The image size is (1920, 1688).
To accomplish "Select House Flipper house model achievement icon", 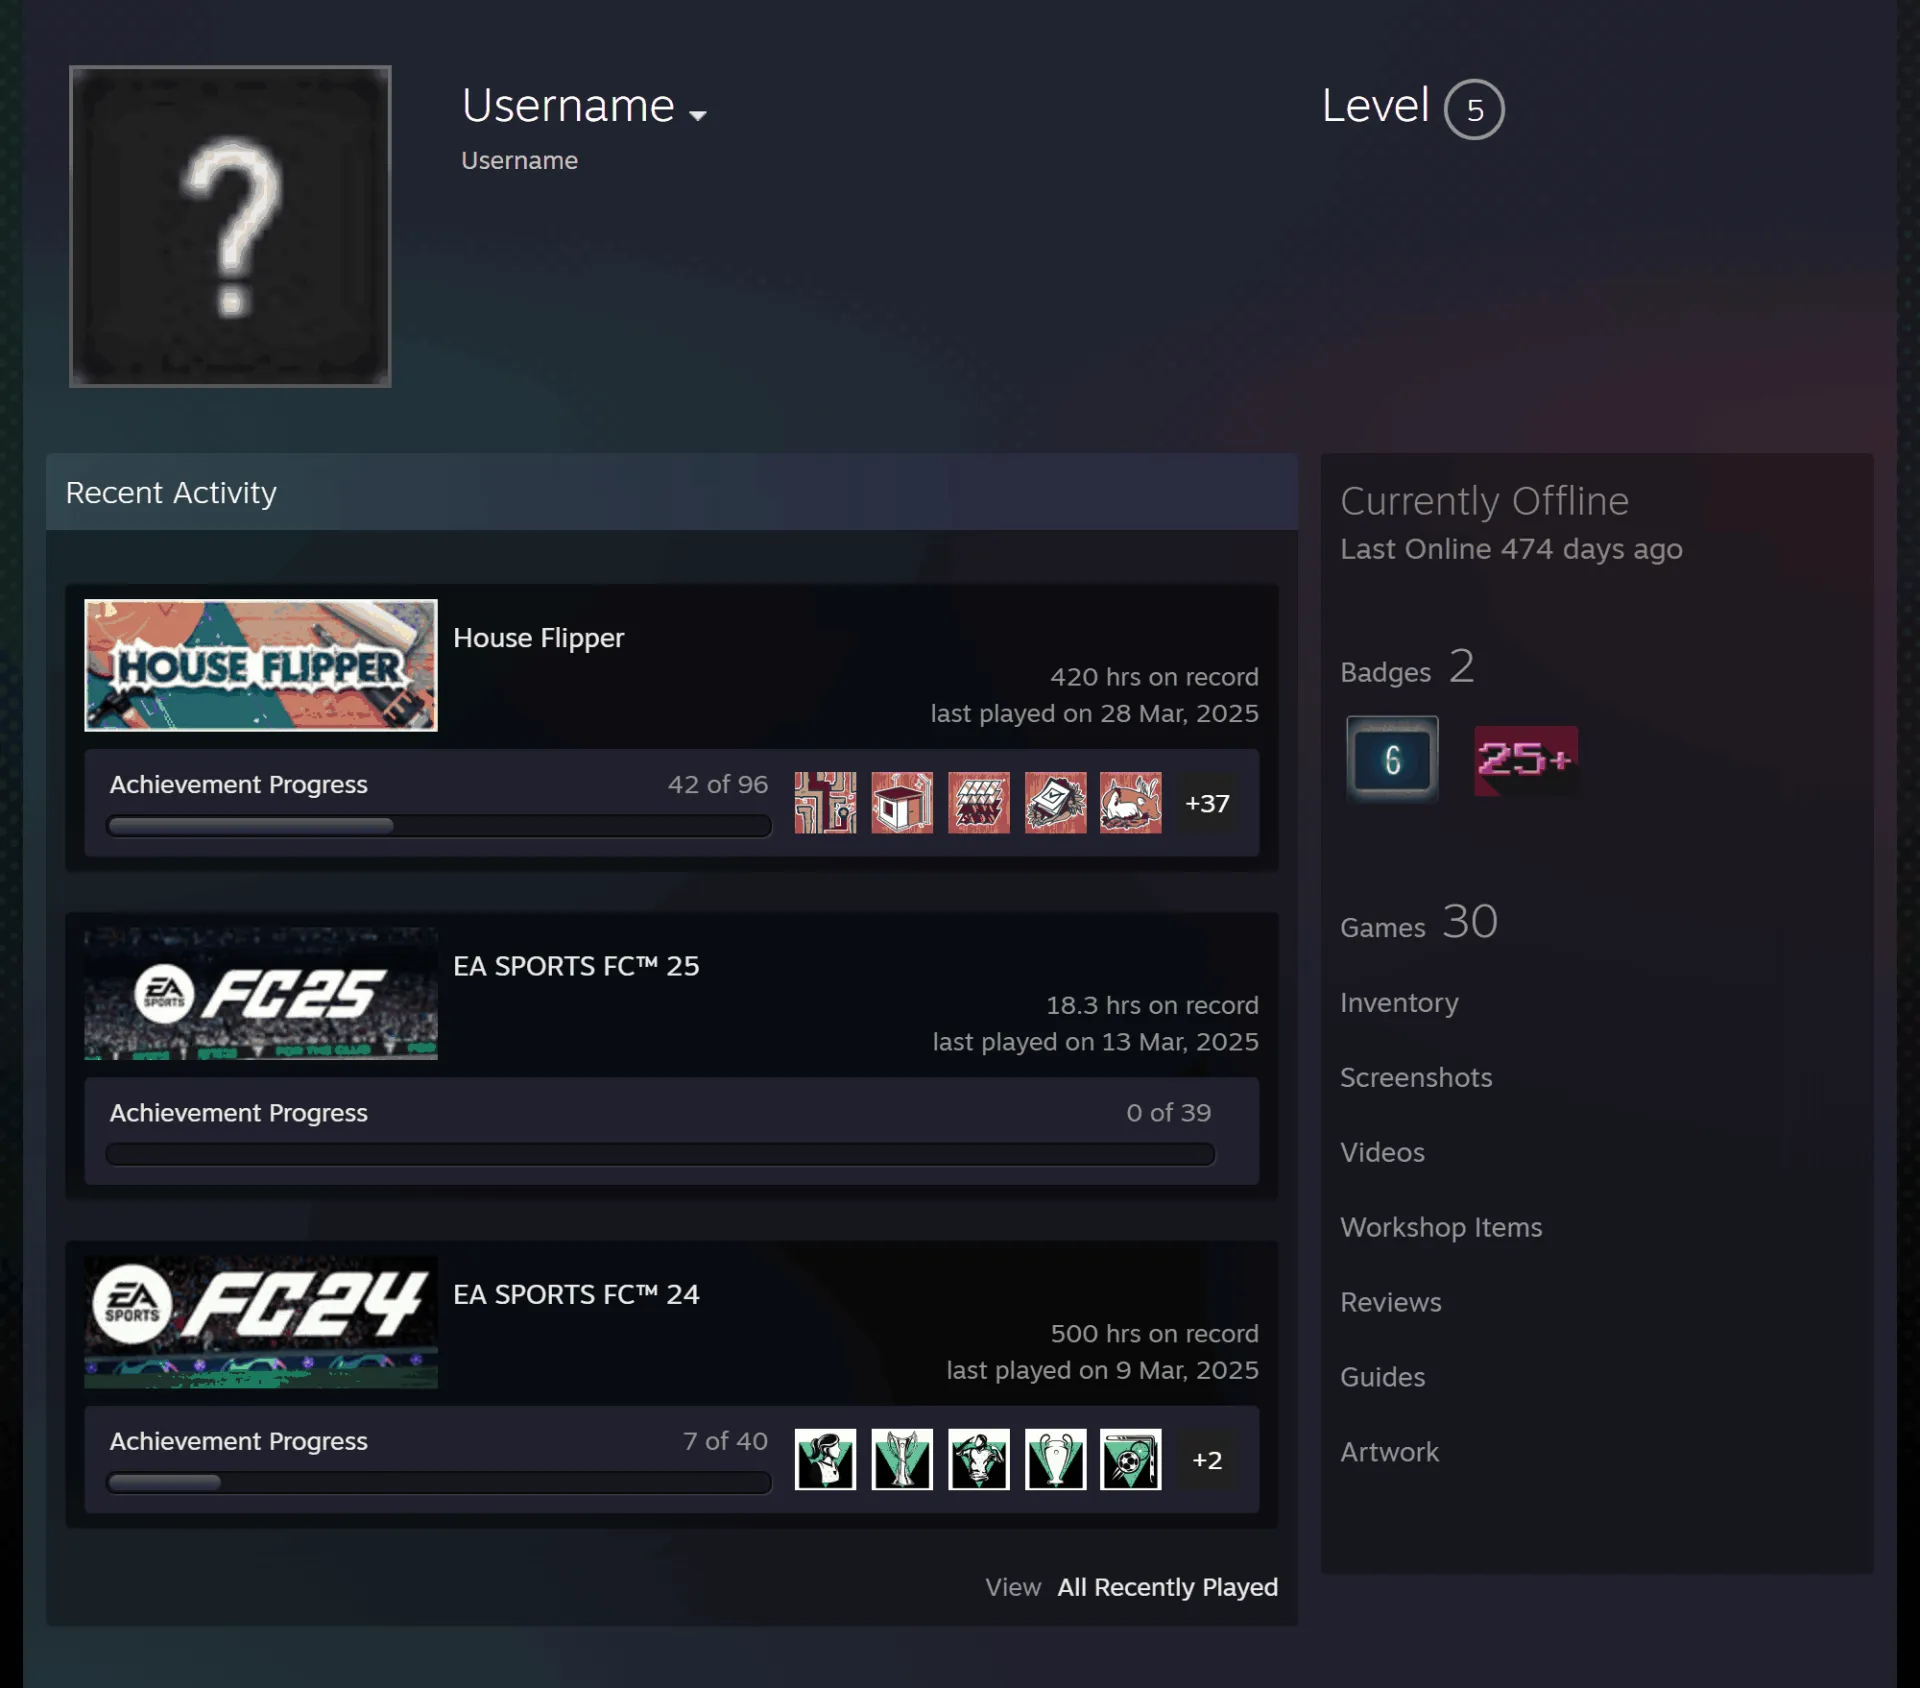I will [902, 802].
